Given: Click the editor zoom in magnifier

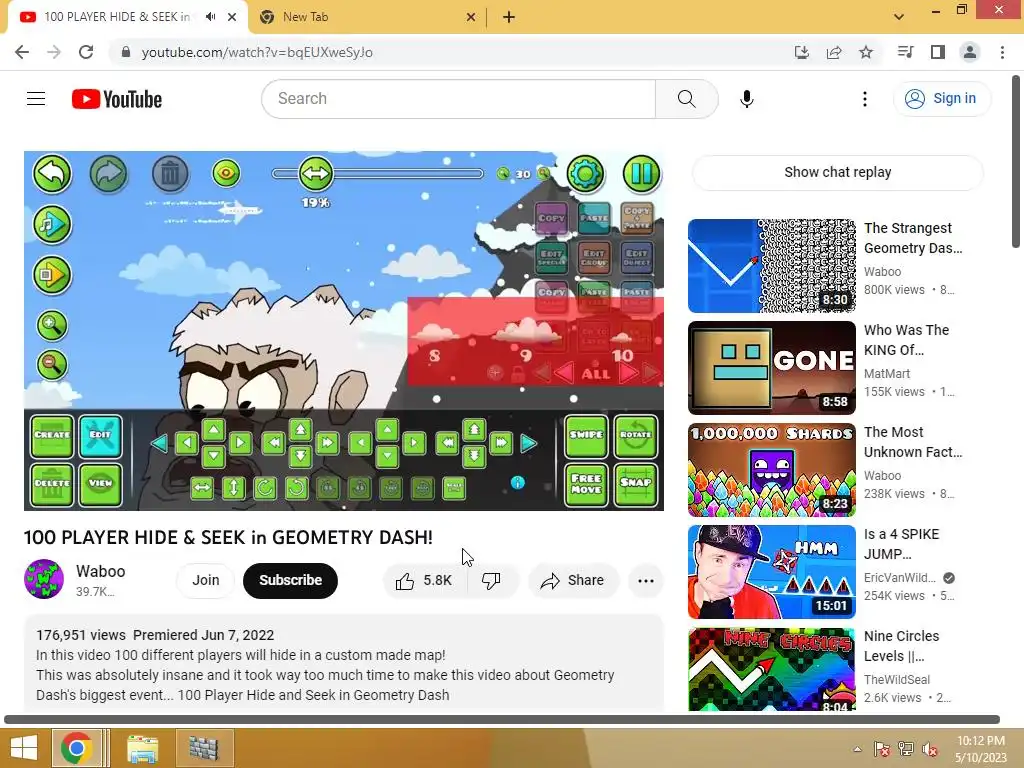Looking at the screenshot, I should click(52, 325).
